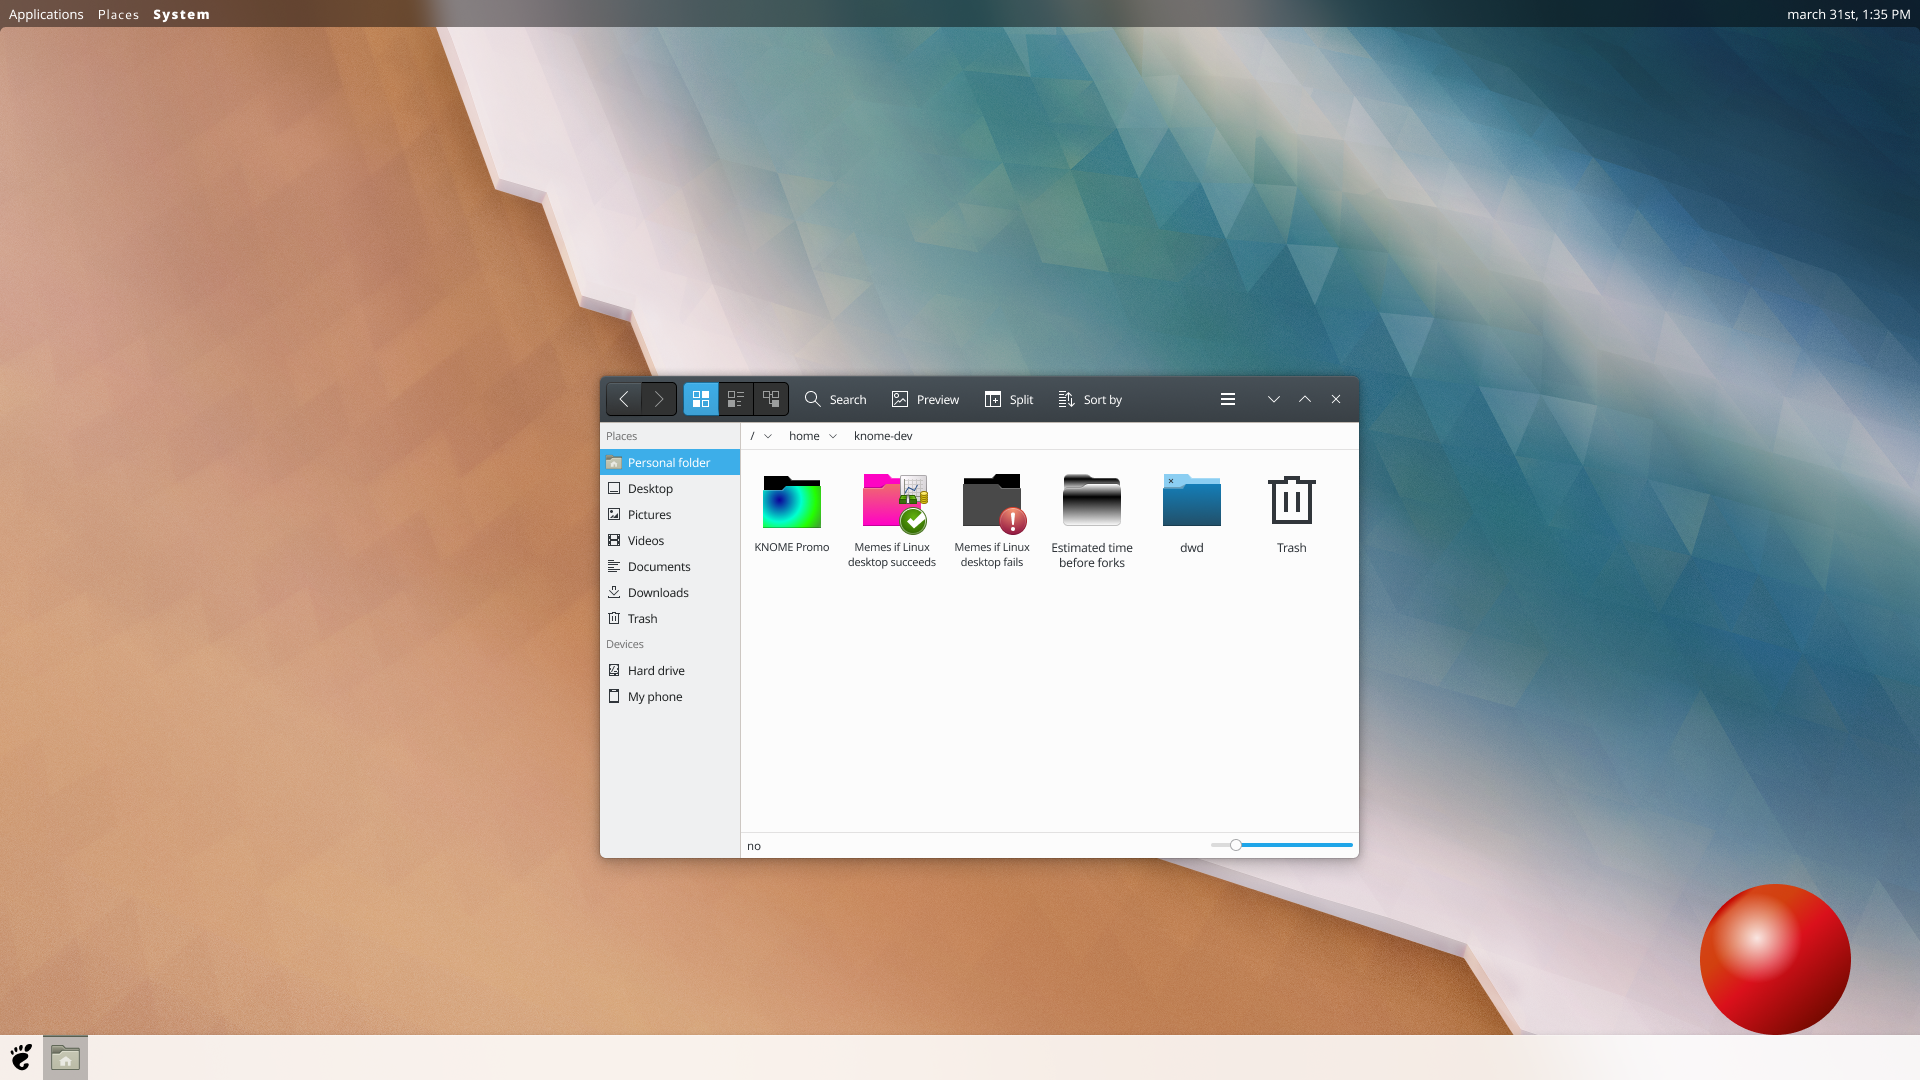This screenshot has height=1080, width=1920.
Task: Switch to compact list view mode
Action: 736,399
